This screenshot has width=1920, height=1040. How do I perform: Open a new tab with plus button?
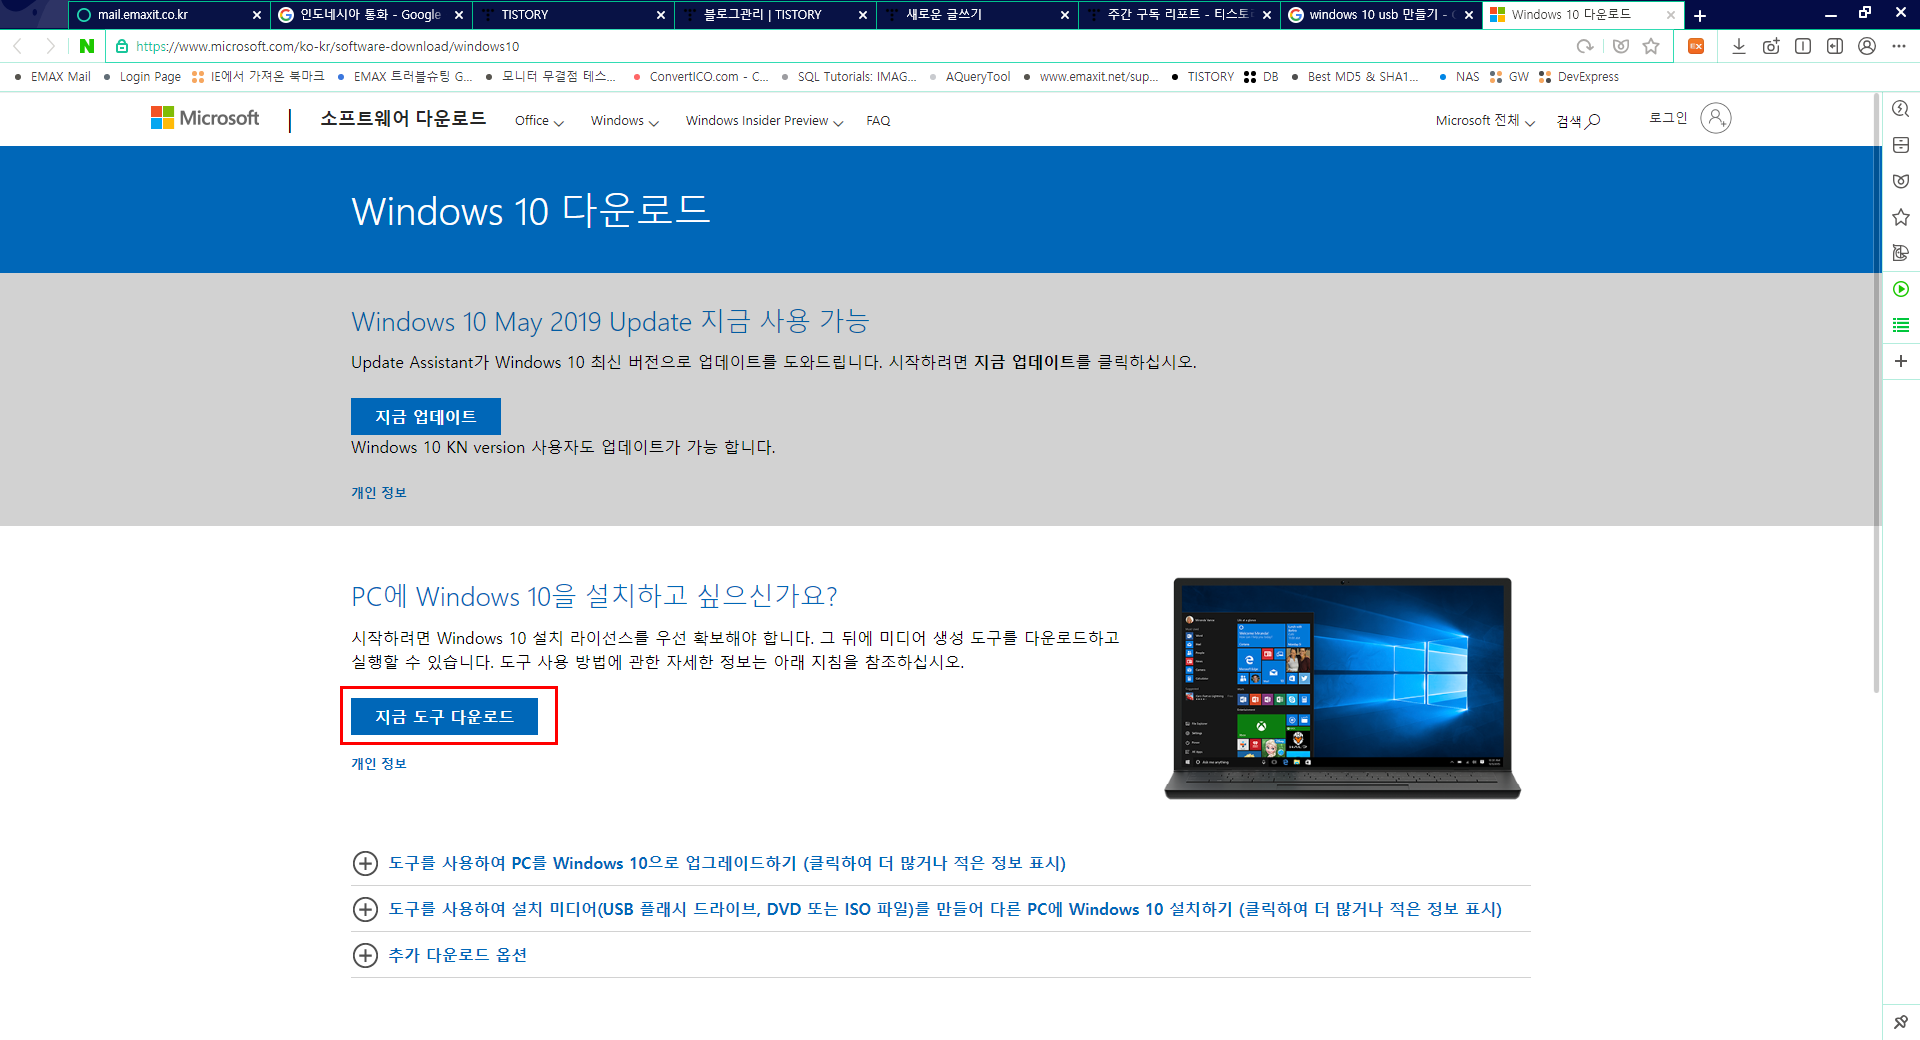pos(1700,15)
